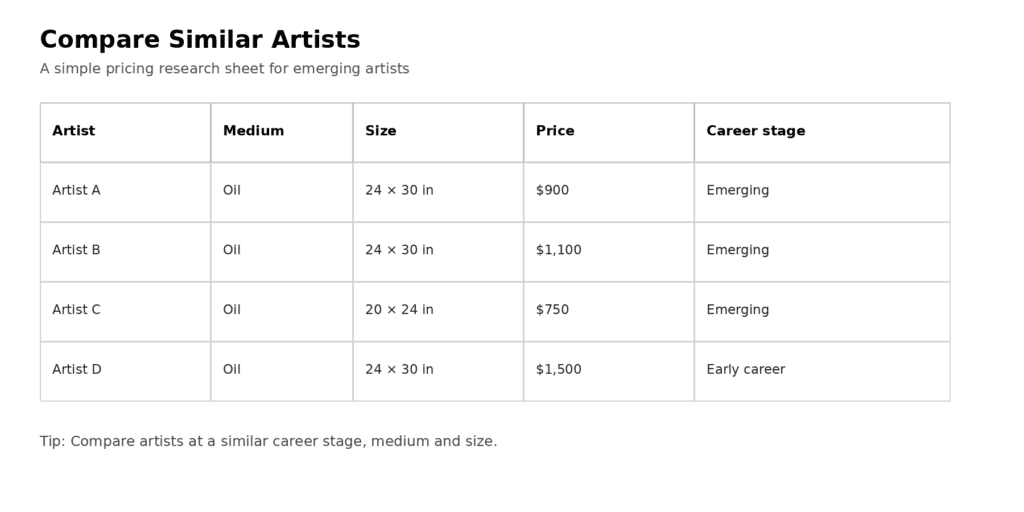Select the Medium column header
This screenshot has width=1024, height=512.
281,133
